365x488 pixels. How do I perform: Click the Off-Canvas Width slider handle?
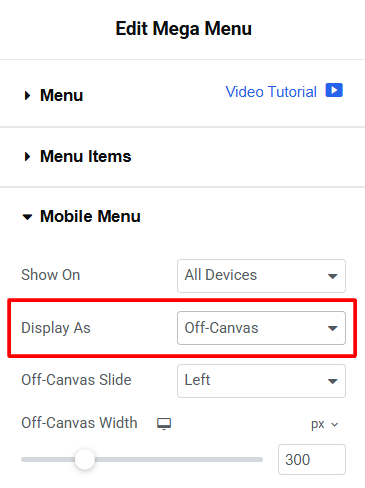click(85, 459)
